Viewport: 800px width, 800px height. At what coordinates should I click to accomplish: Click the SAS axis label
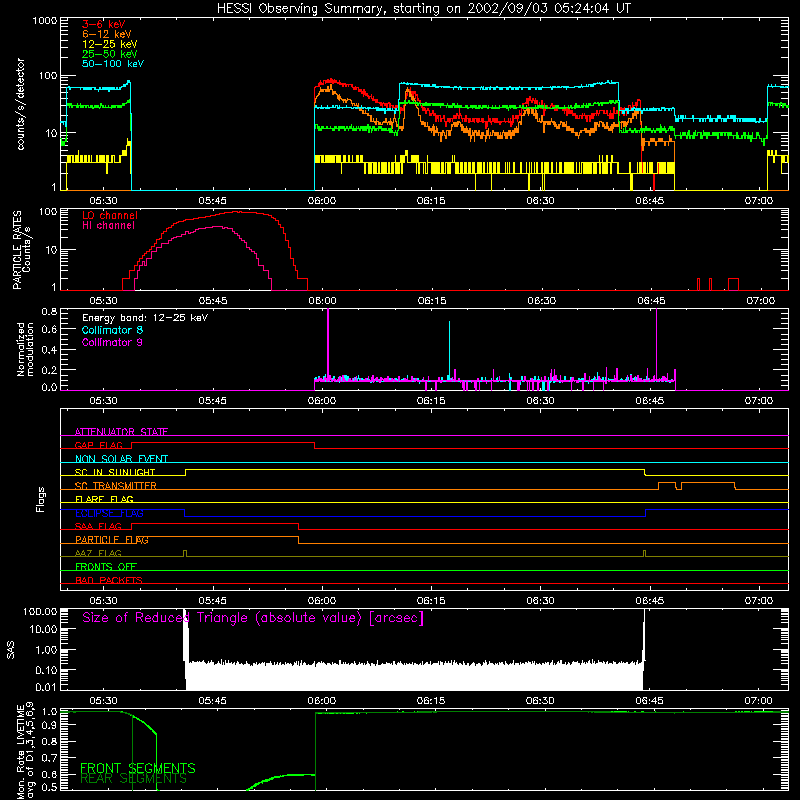click(x=10, y=650)
